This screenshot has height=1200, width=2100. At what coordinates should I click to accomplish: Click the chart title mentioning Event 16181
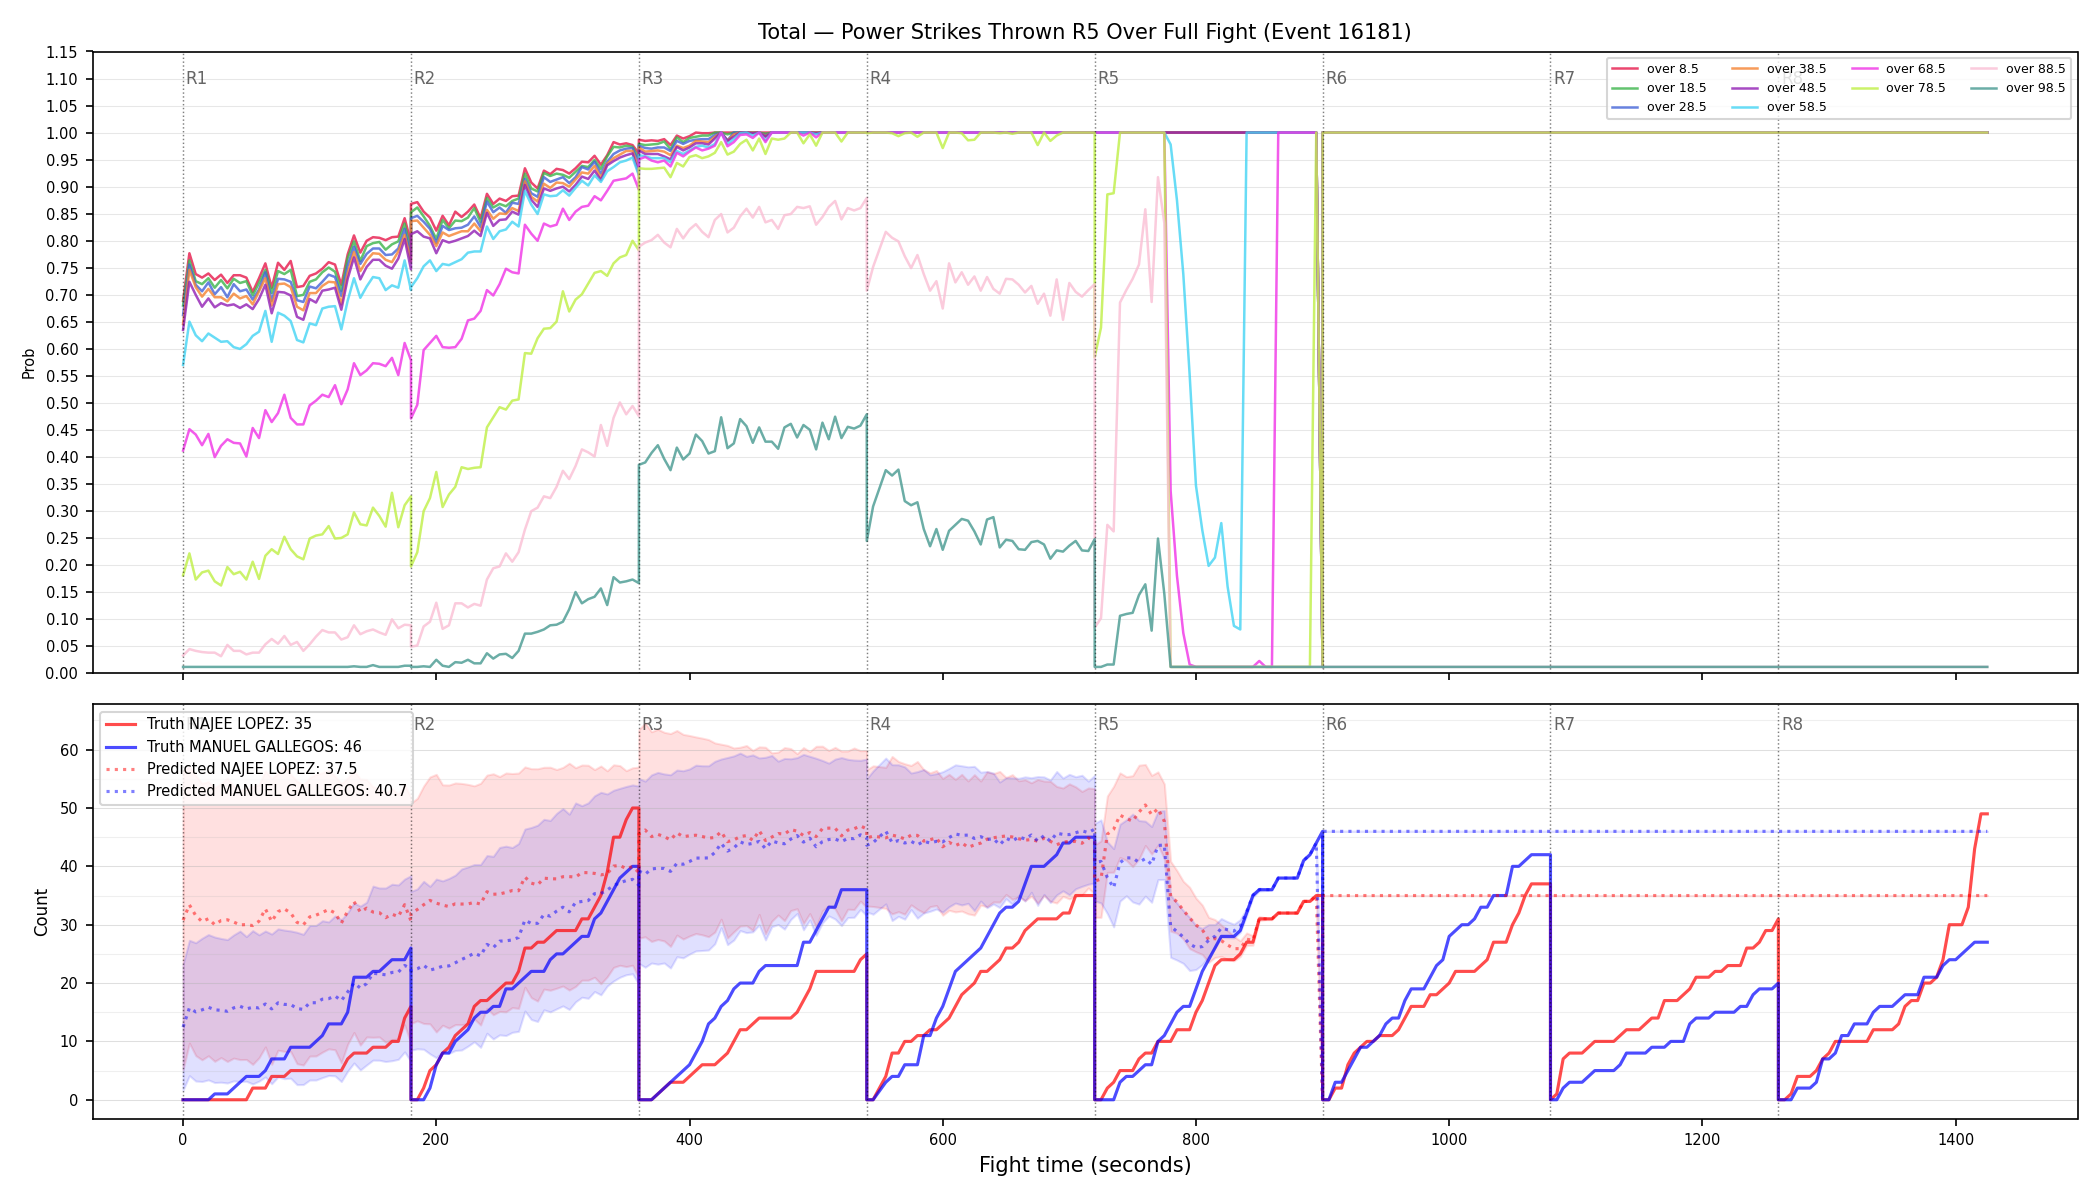[1084, 32]
